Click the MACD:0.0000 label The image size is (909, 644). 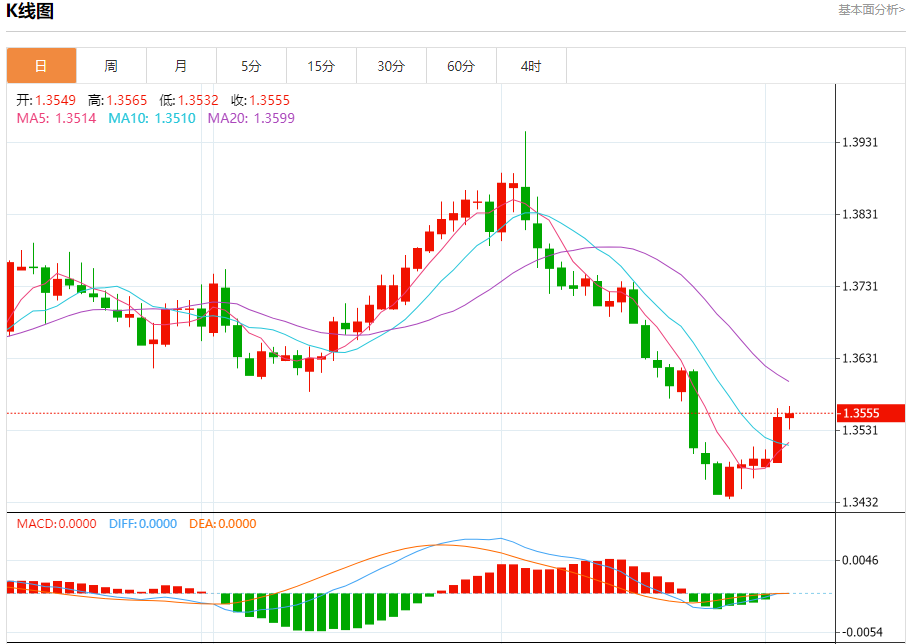pyautogui.click(x=56, y=524)
